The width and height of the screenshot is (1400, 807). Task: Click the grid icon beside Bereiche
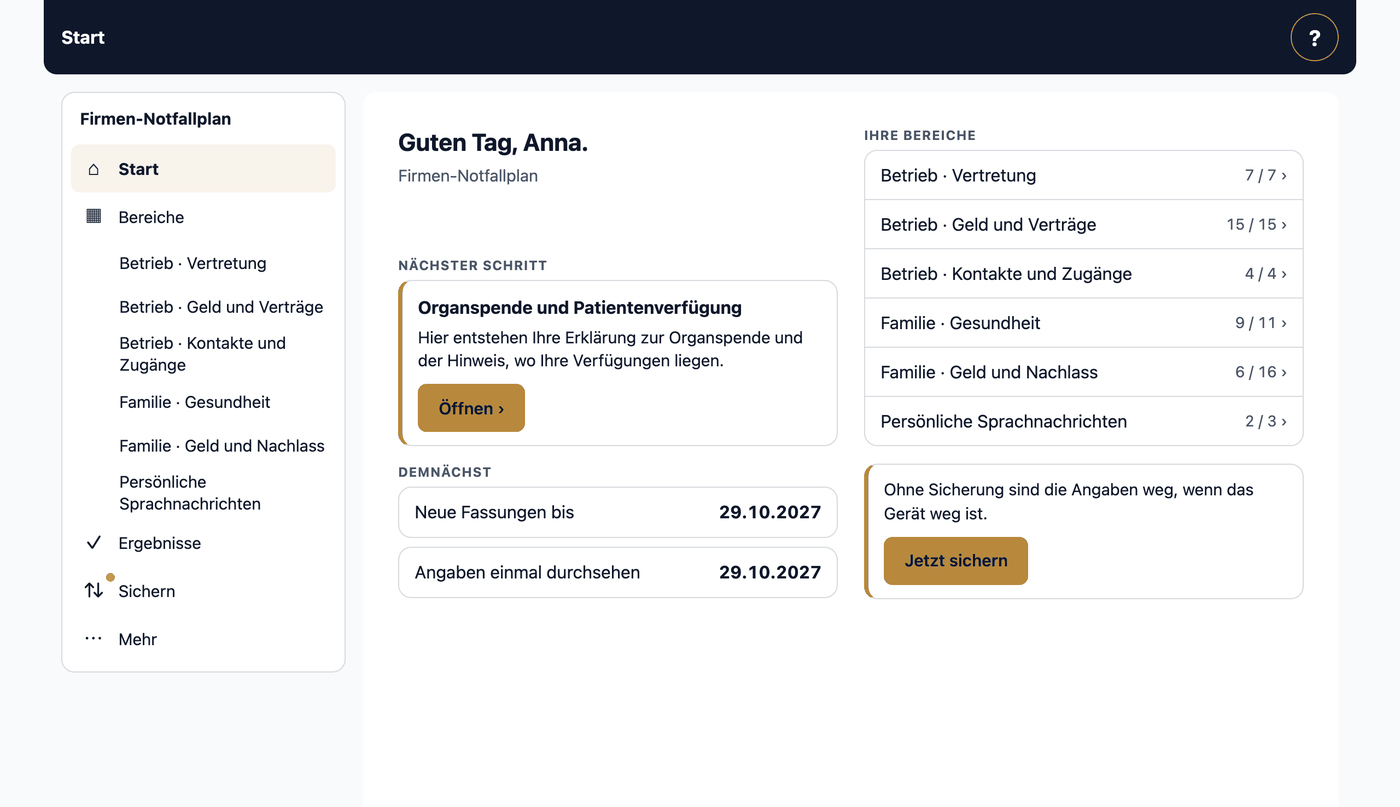coord(94,216)
